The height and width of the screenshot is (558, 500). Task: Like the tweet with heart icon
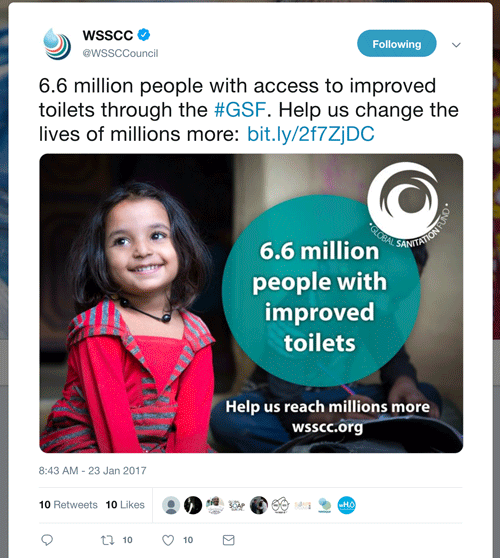(x=168, y=540)
